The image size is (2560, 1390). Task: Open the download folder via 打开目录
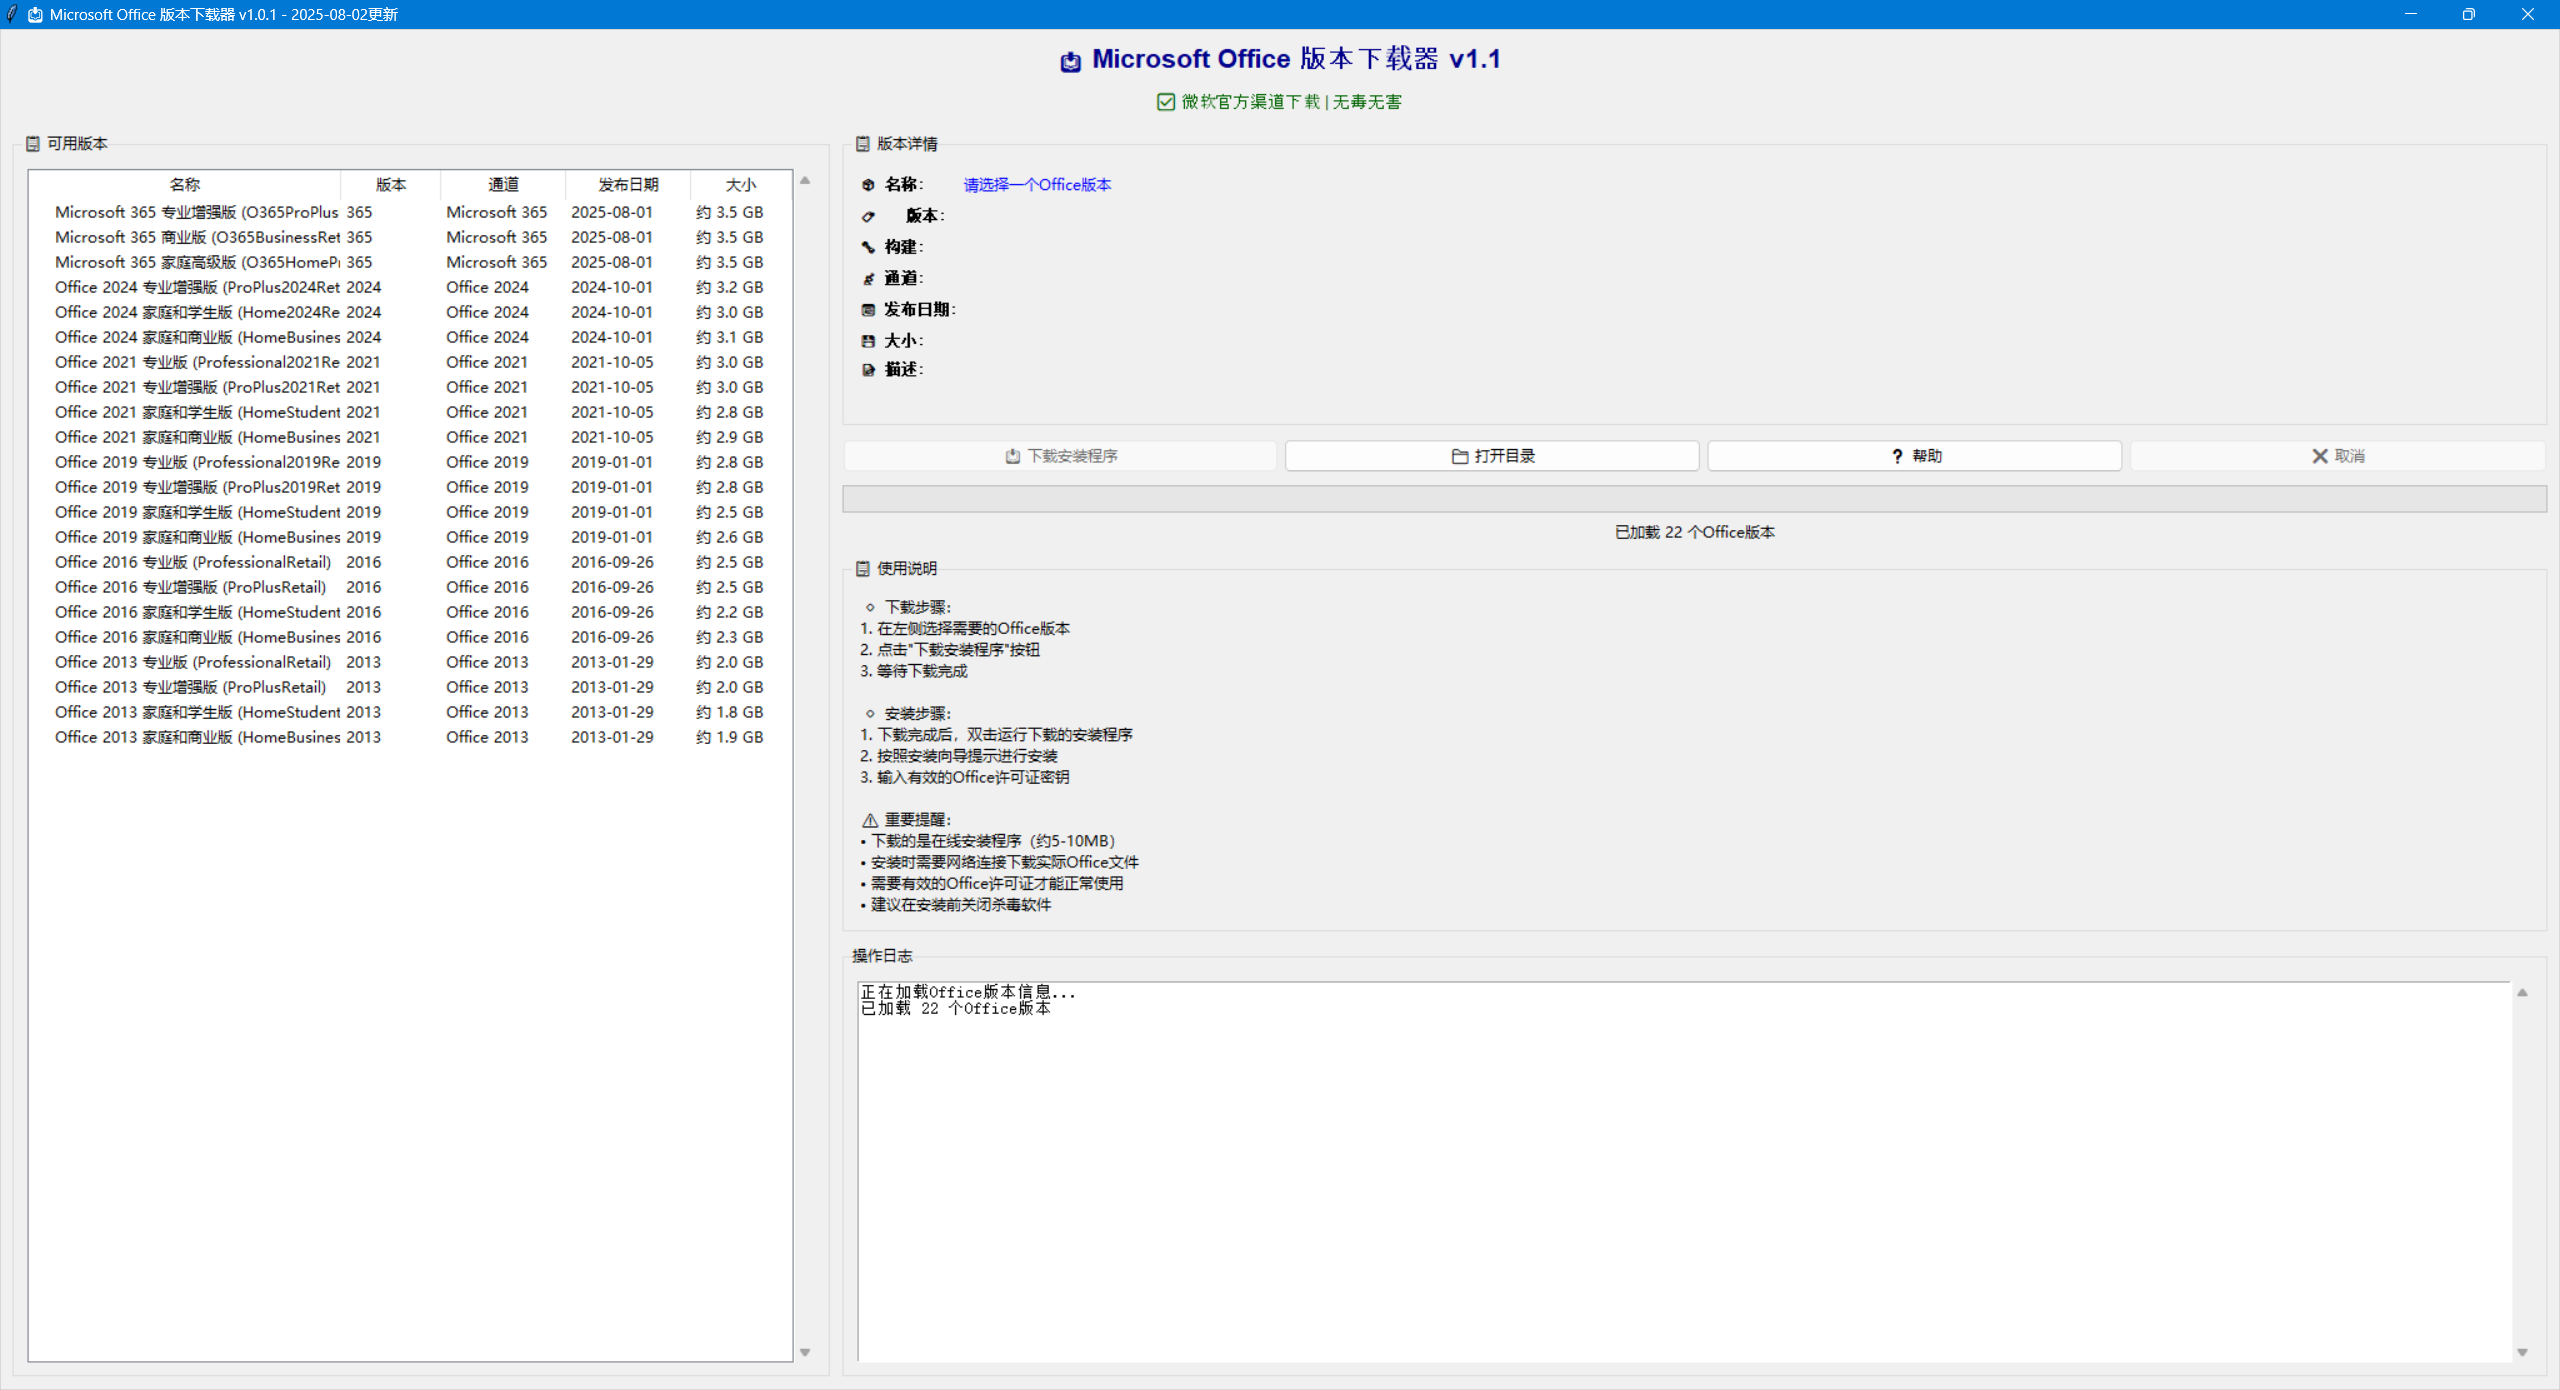[1492, 456]
